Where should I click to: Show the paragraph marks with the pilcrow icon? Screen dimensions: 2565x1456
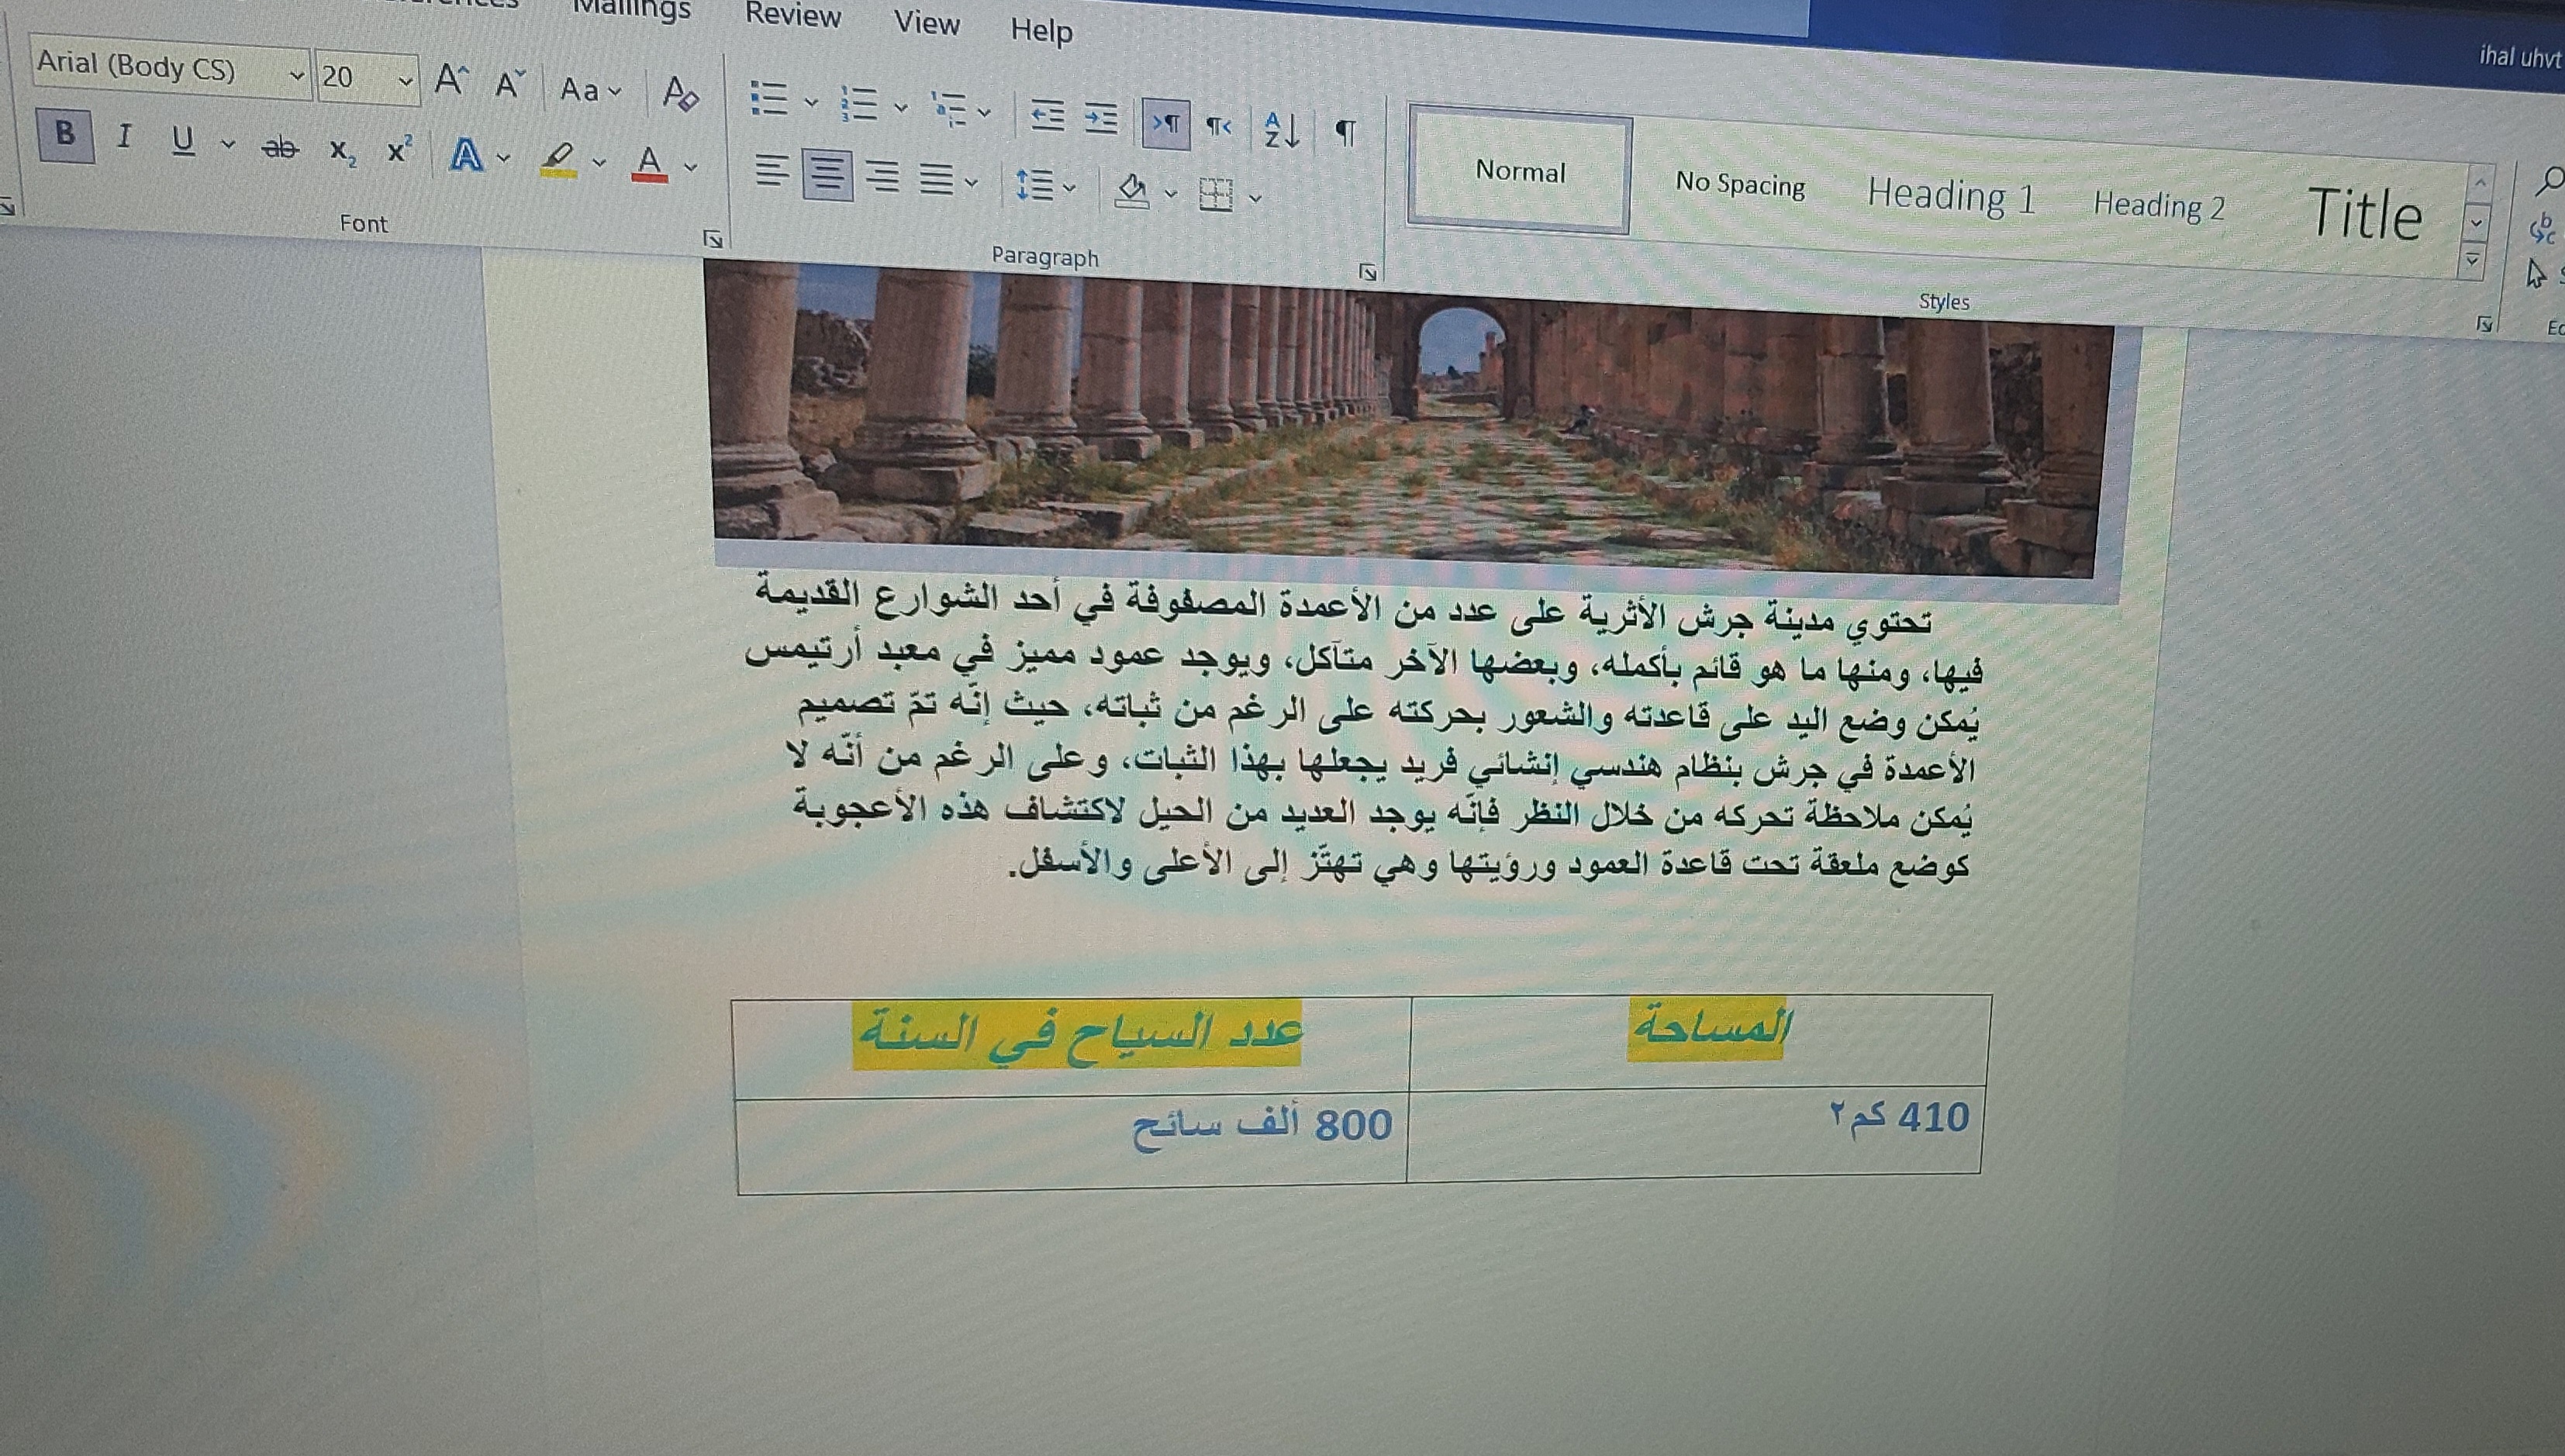[1346, 133]
